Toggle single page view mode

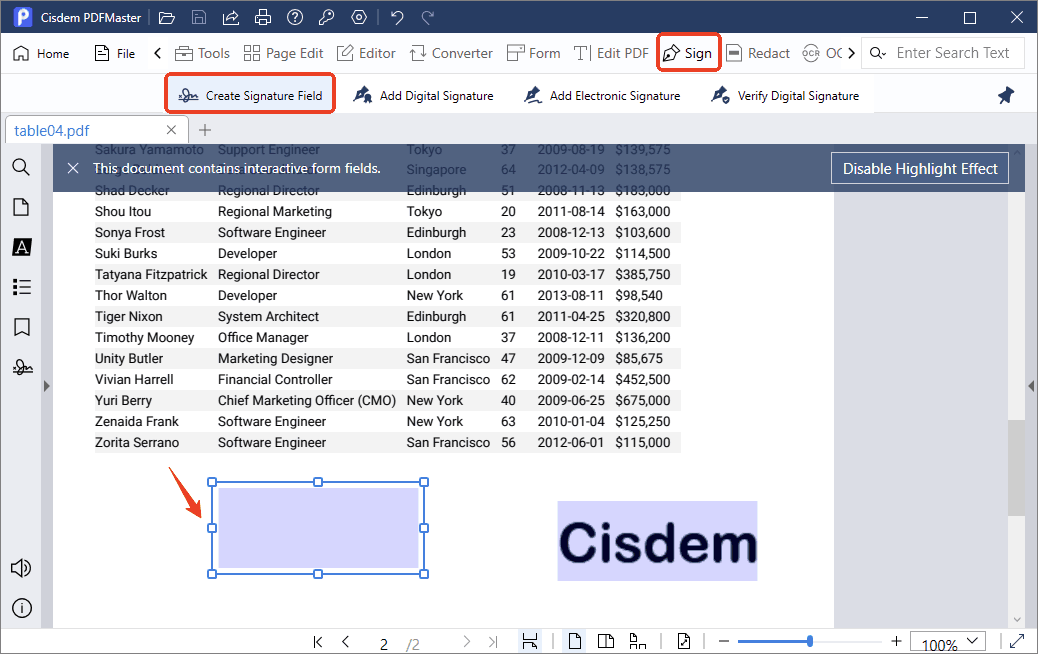[x=575, y=642]
